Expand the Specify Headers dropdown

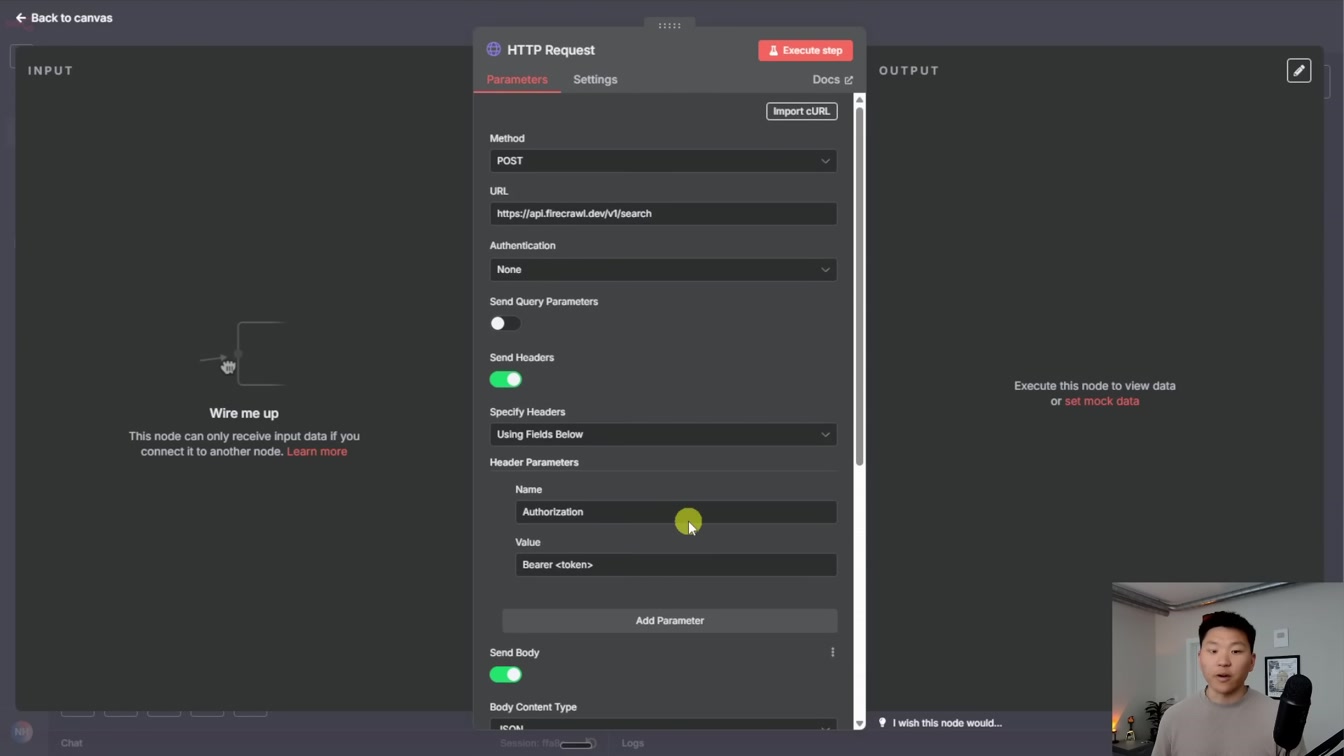click(x=663, y=435)
